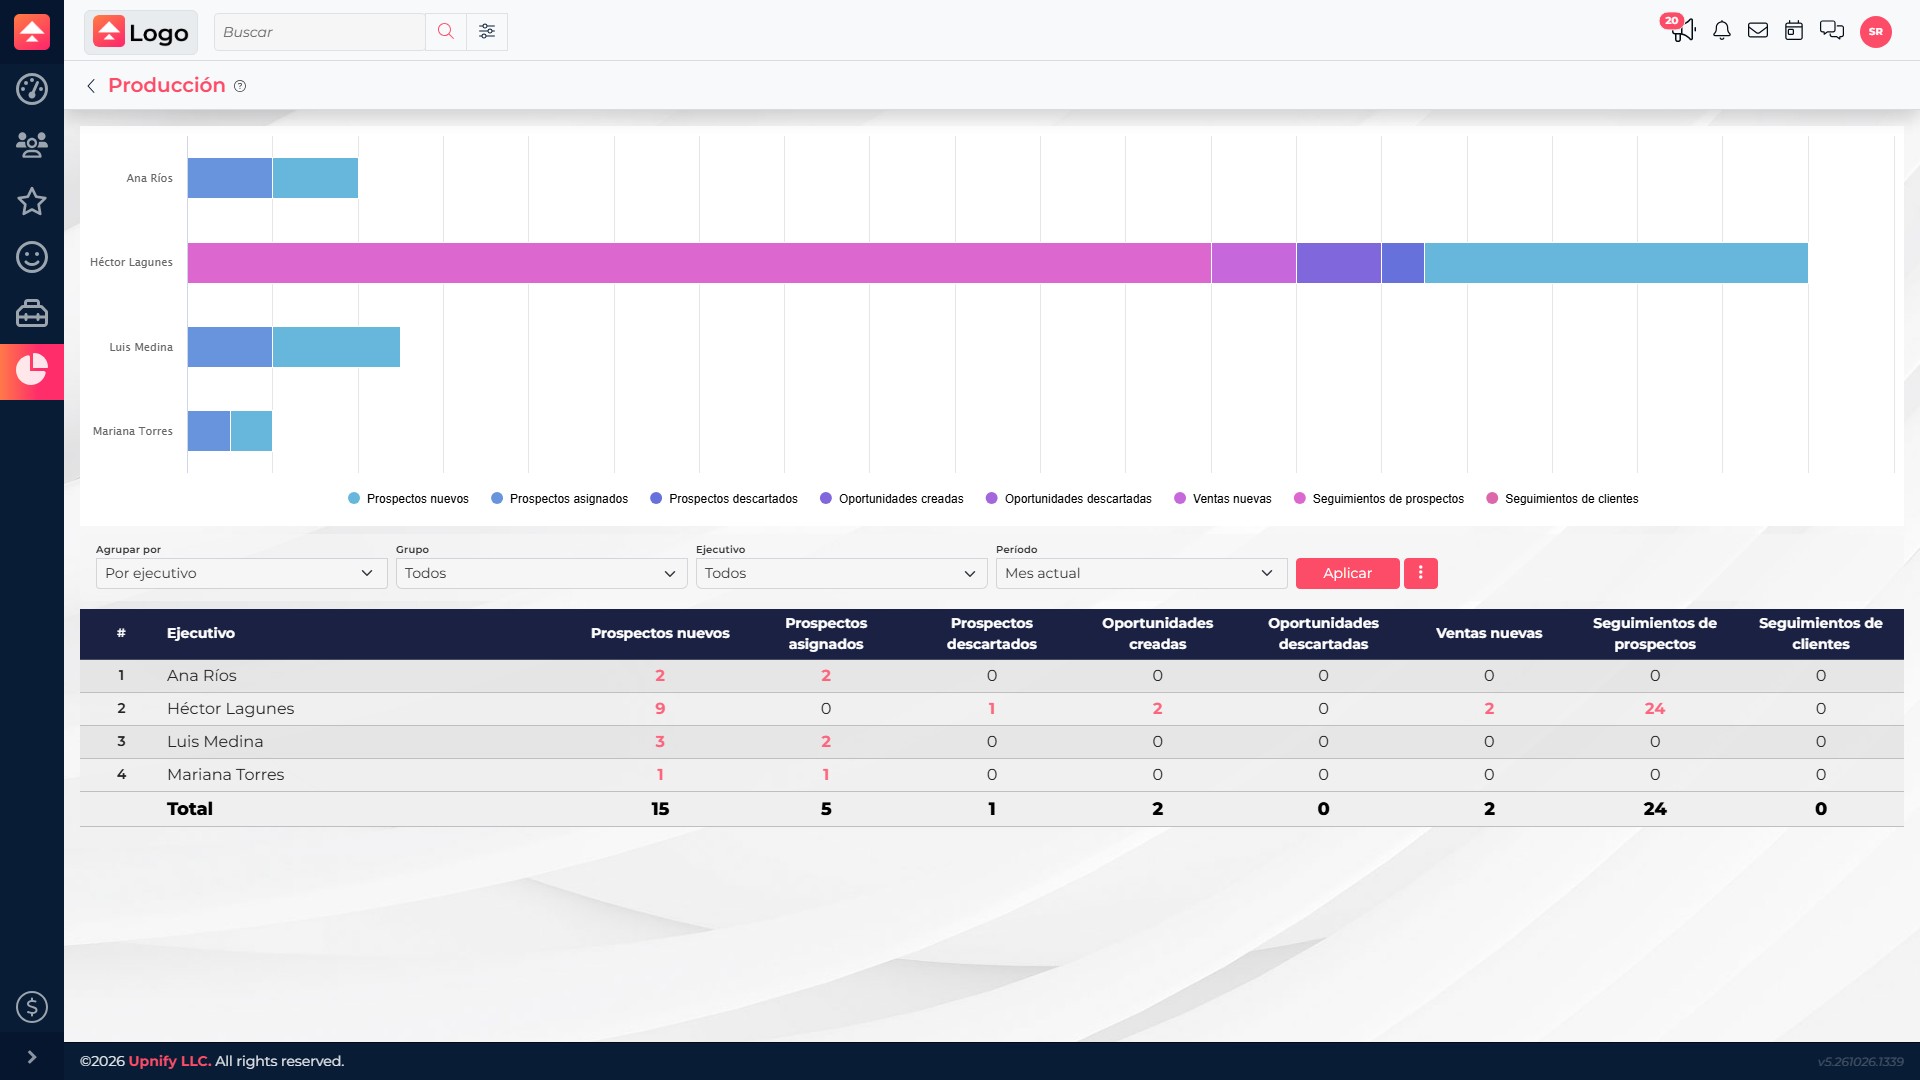Open the Período dropdown

pos(1141,573)
